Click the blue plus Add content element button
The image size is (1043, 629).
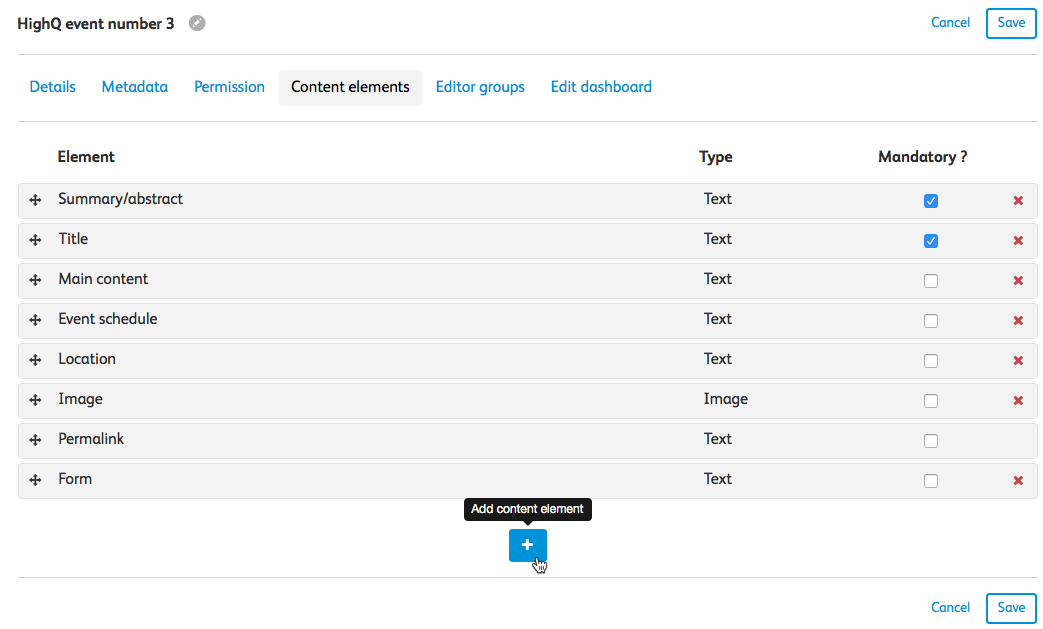527,545
